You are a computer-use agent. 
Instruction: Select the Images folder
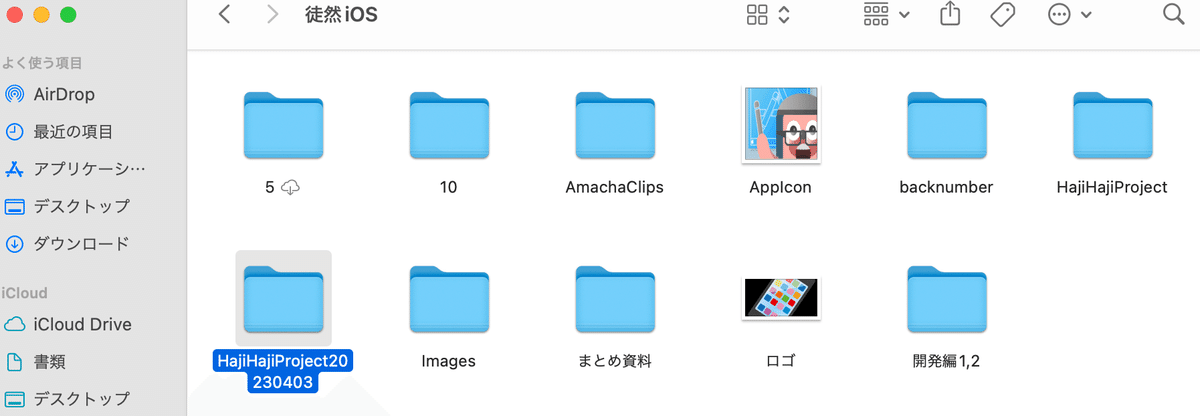(449, 300)
